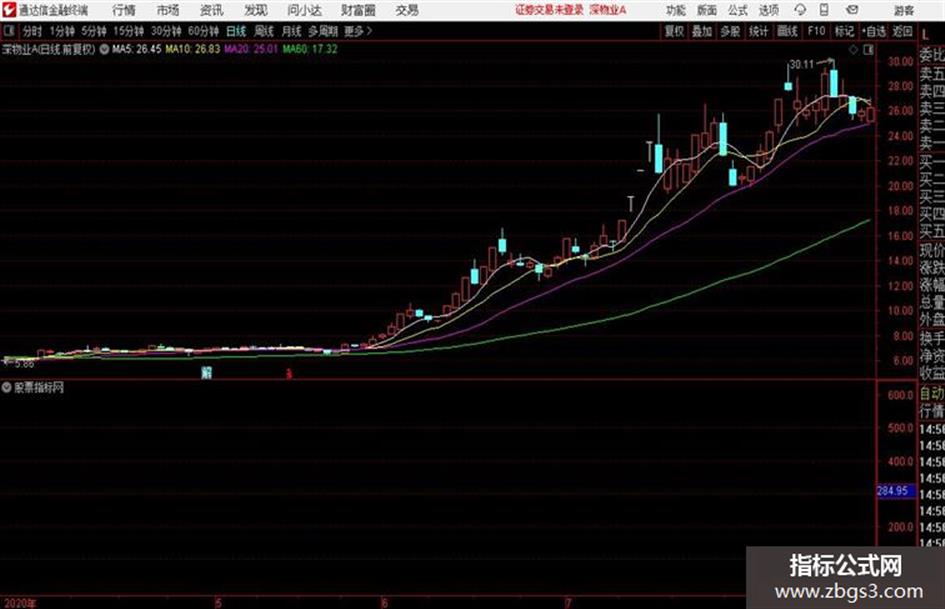The height and width of the screenshot is (609, 945).
Task: Click the 画线 draw line toolbar button
Action: (x=788, y=31)
